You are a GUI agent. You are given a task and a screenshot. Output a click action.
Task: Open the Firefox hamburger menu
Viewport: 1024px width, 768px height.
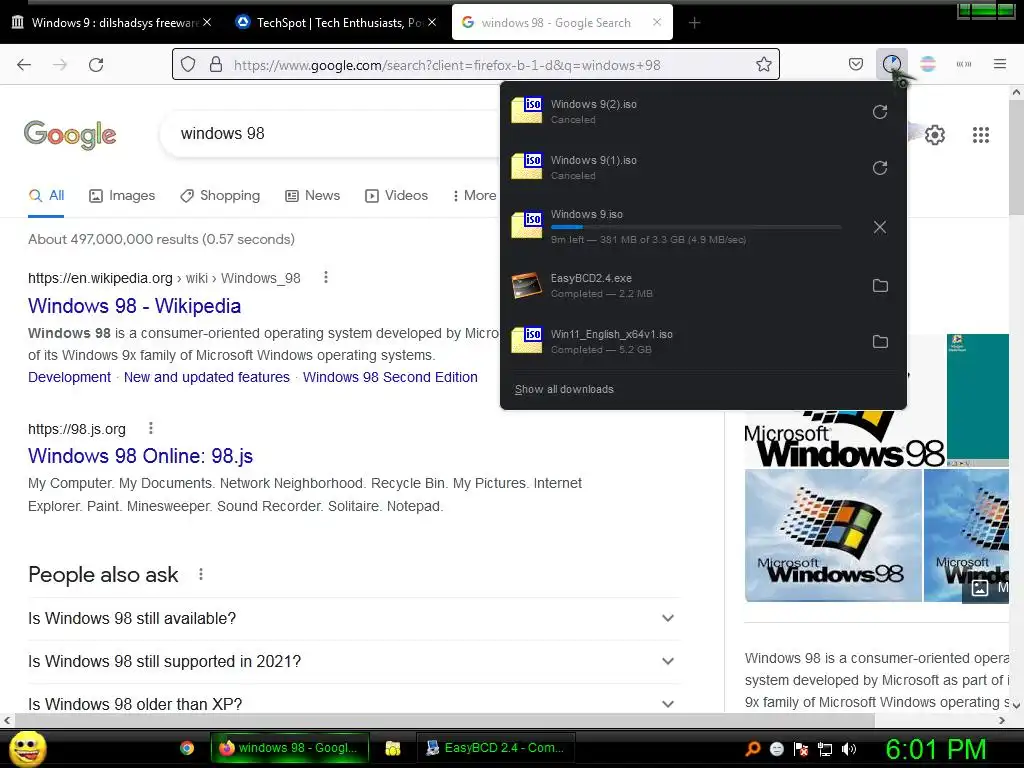(999, 64)
